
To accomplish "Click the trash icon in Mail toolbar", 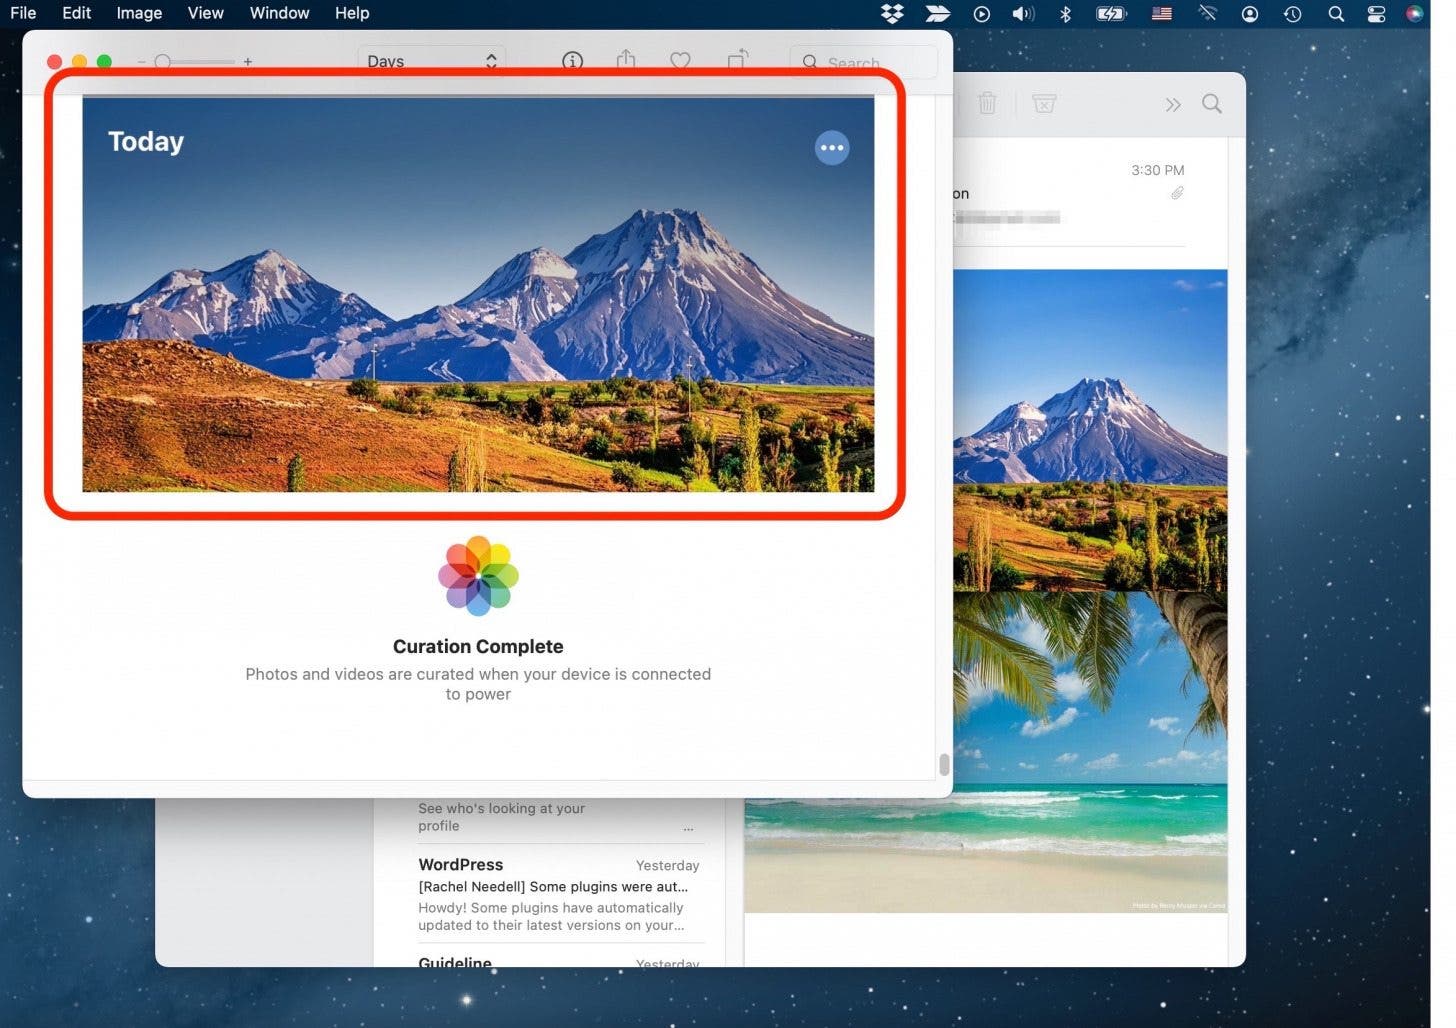I will [987, 103].
